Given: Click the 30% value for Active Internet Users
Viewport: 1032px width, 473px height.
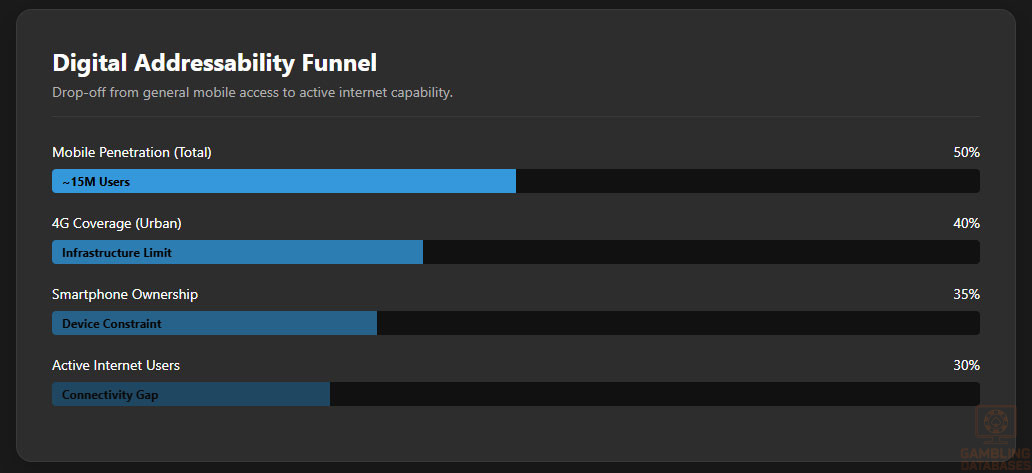Looking at the screenshot, I should [966, 365].
